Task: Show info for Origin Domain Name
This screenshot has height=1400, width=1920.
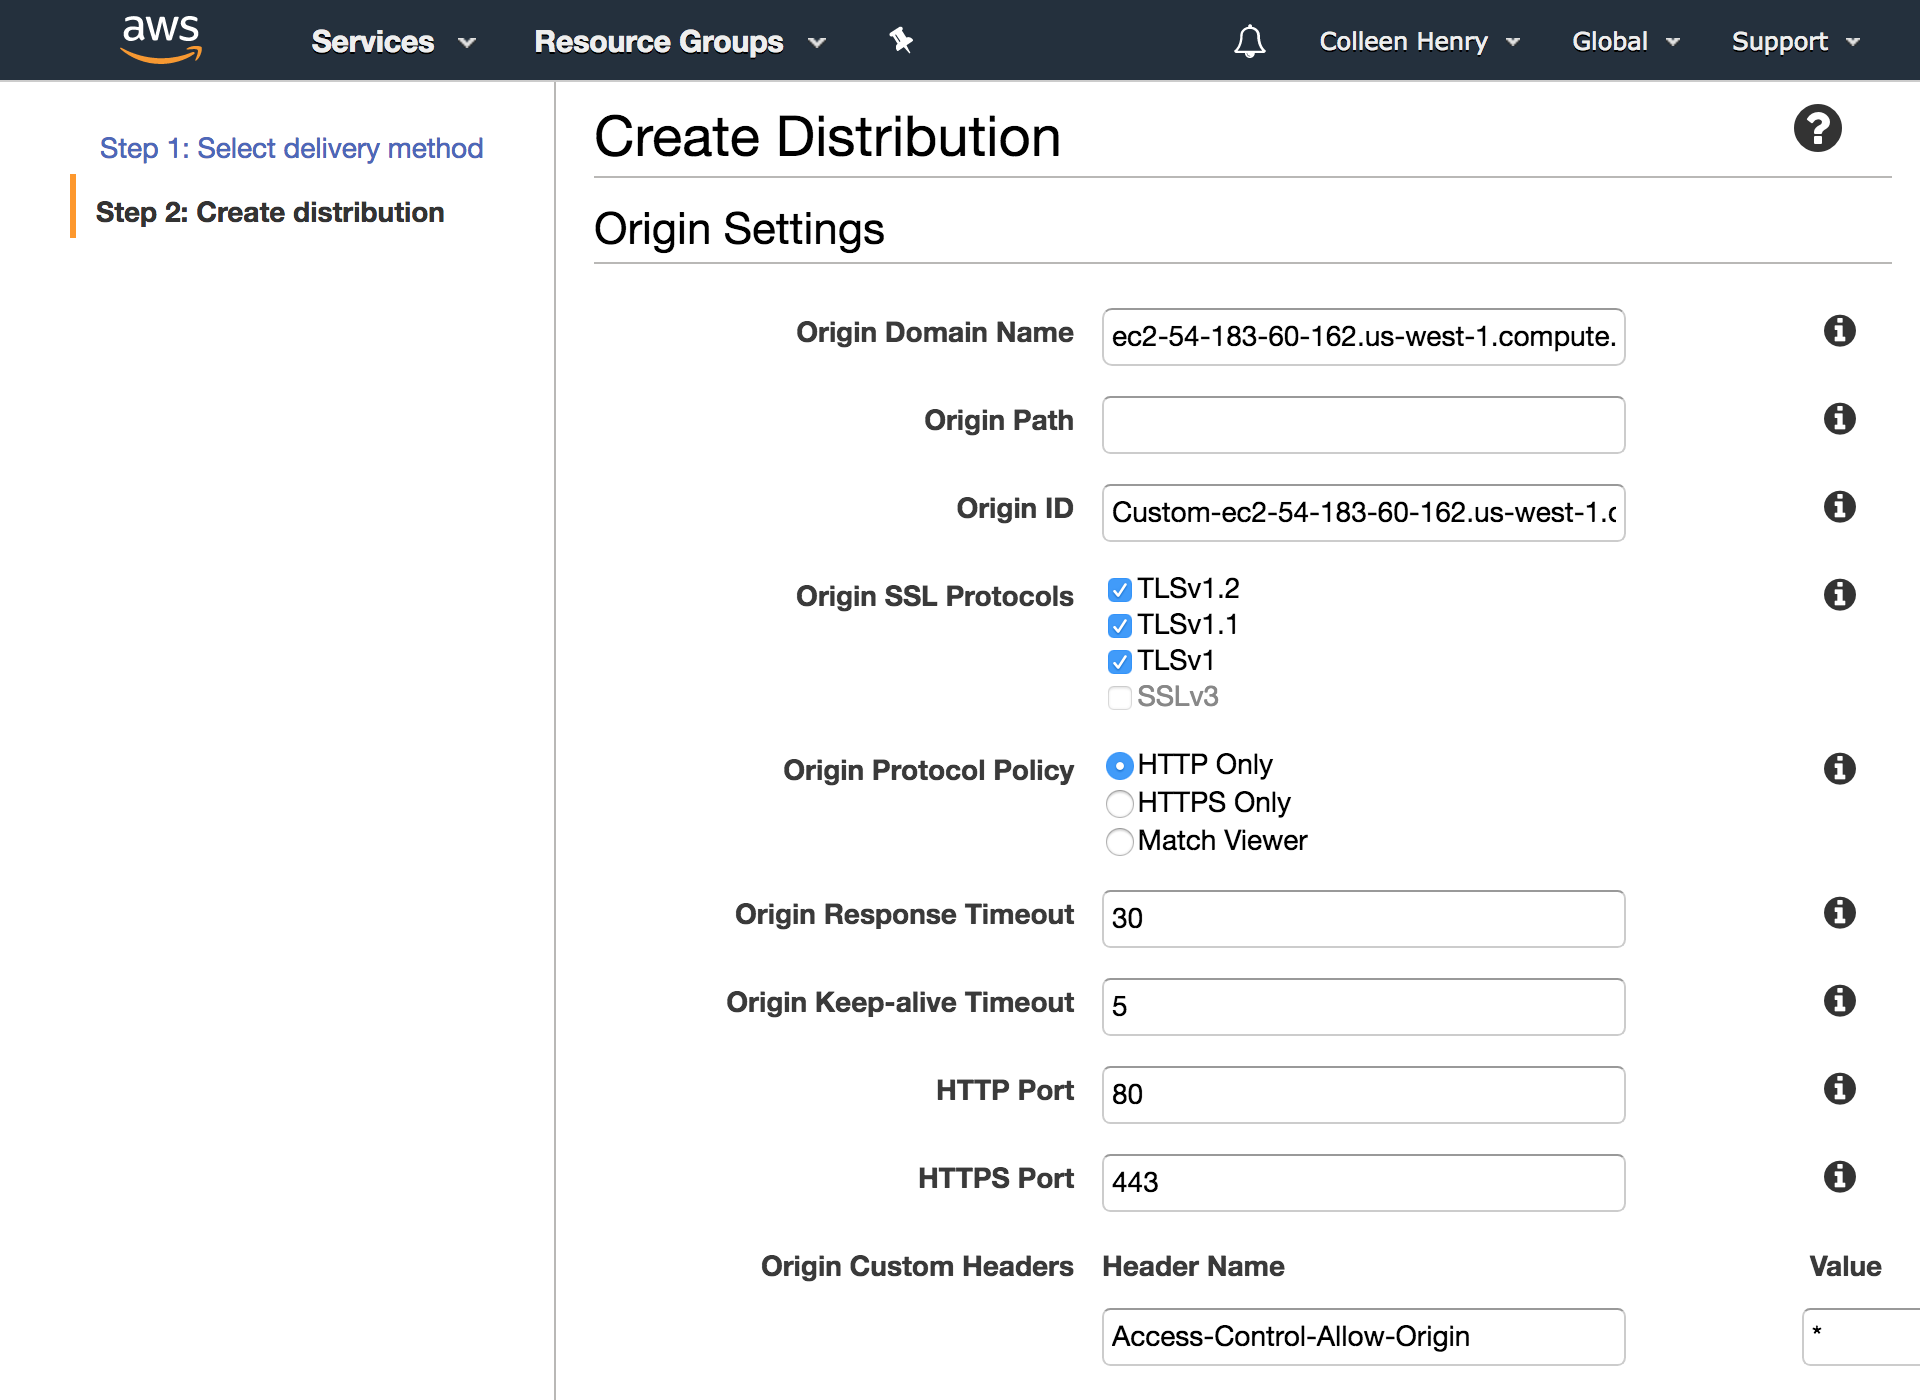Action: point(1839,331)
